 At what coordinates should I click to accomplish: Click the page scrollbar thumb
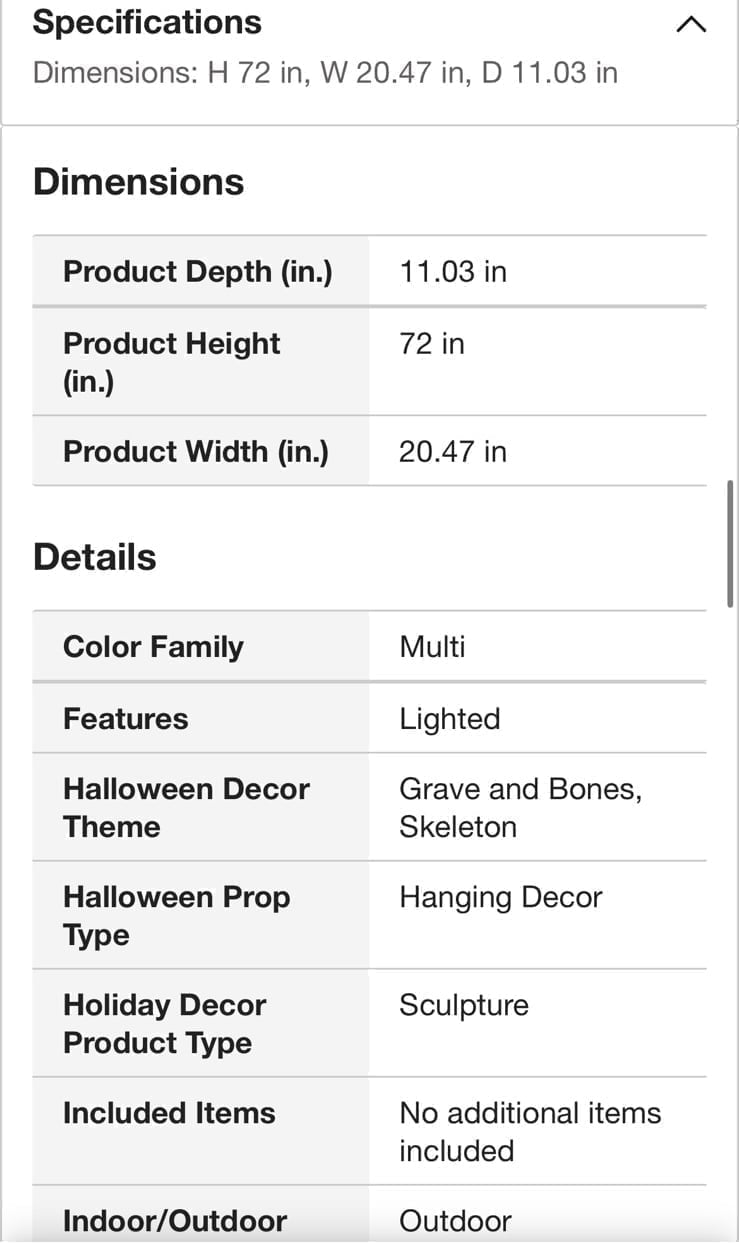click(x=732, y=543)
